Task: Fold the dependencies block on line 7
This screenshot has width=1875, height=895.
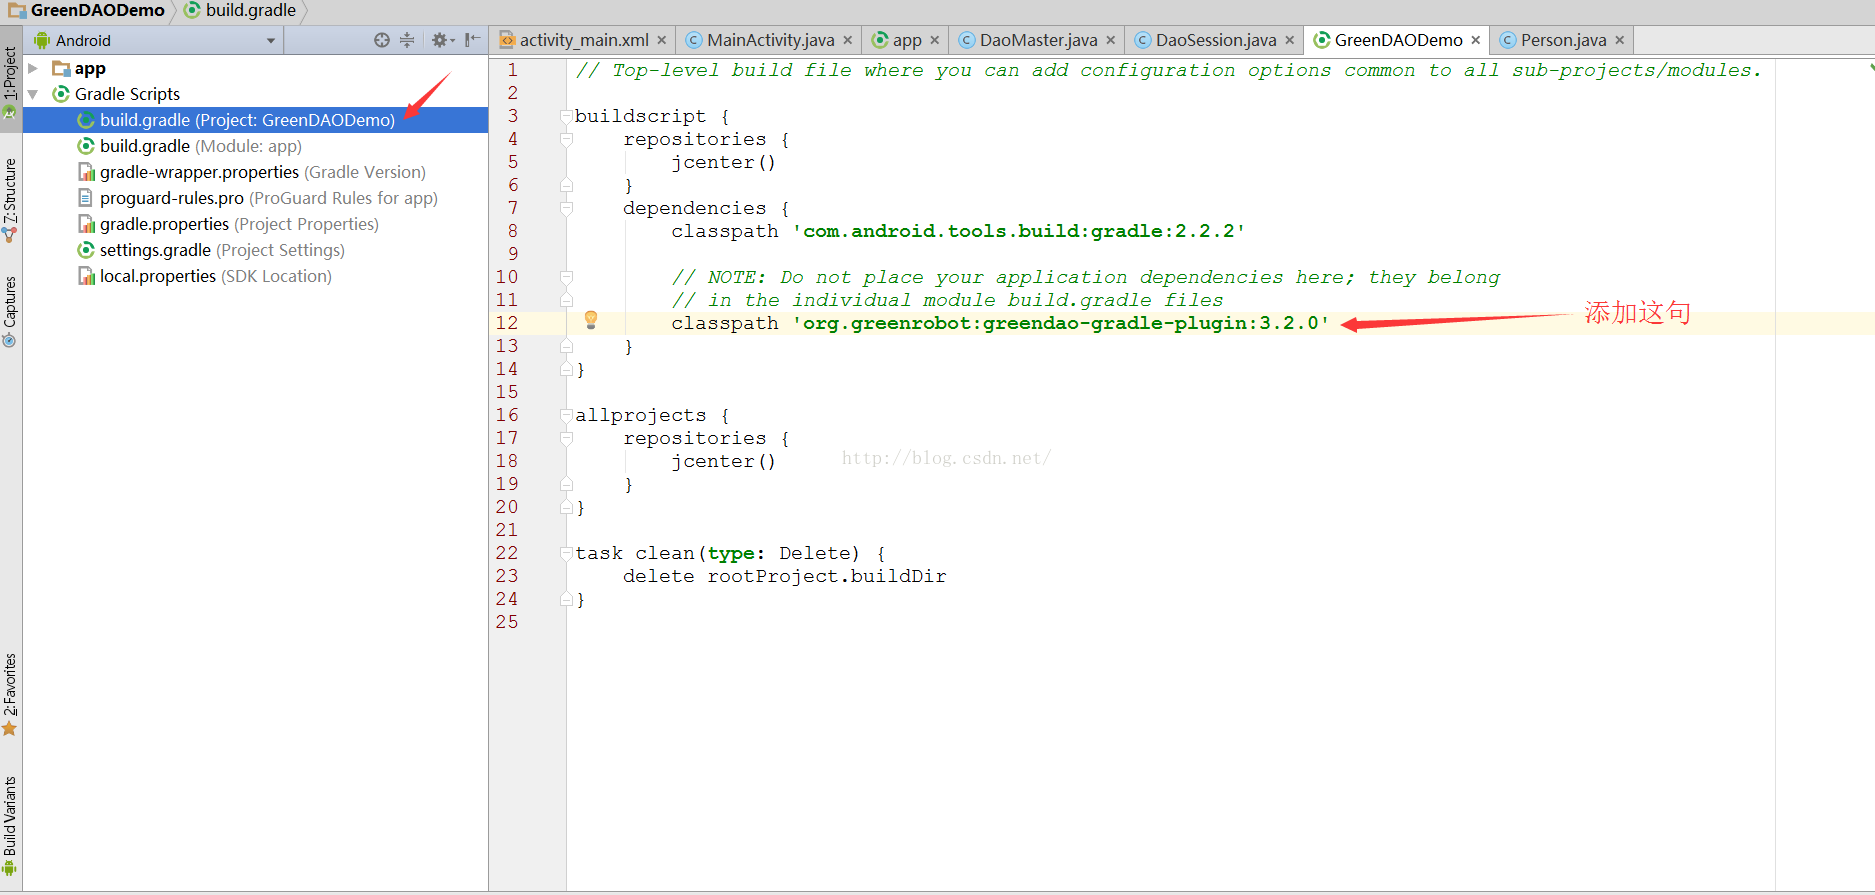Action: (x=566, y=208)
